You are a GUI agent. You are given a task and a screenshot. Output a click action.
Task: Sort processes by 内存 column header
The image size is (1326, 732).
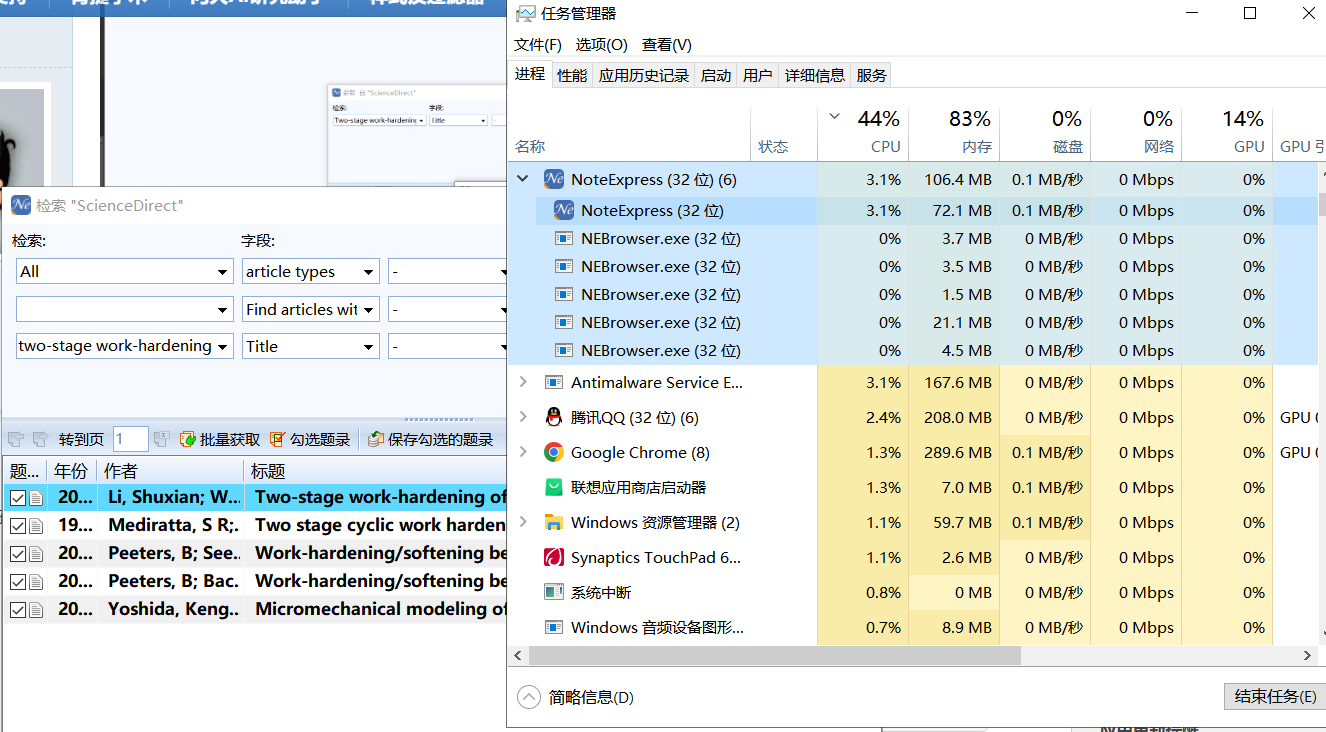(x=955, y=133)
